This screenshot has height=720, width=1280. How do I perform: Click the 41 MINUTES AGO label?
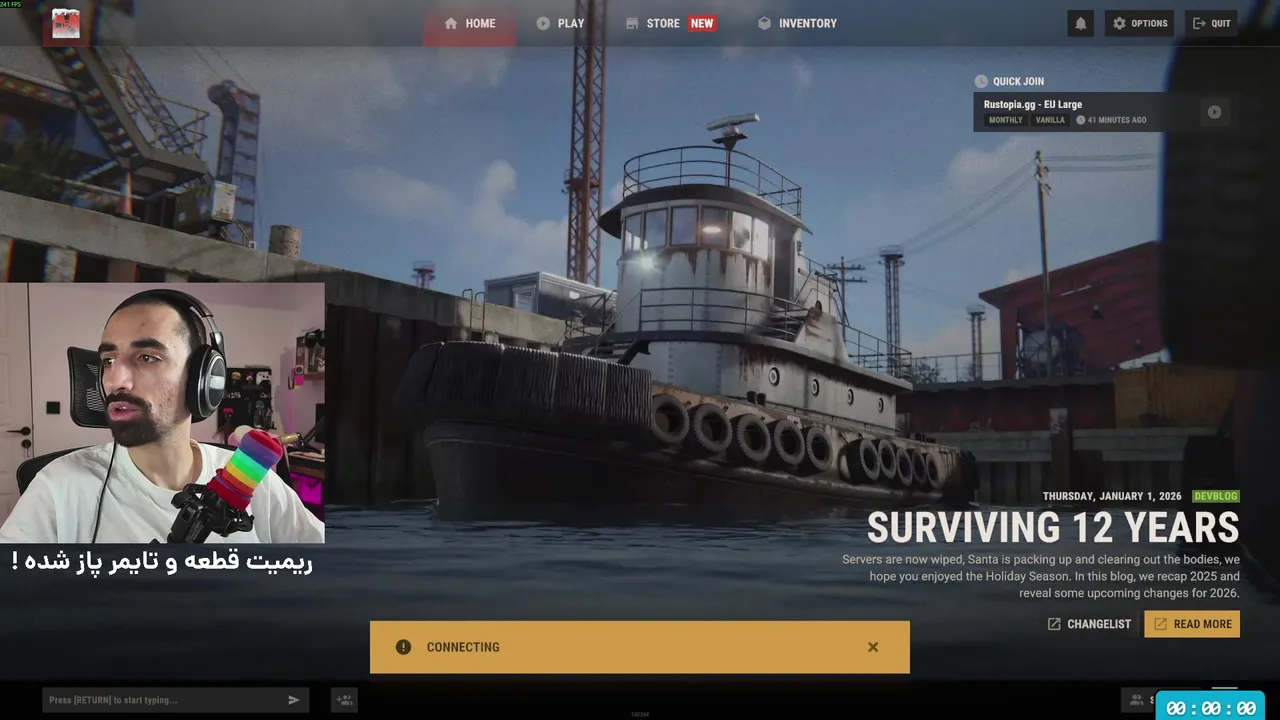1111,120
